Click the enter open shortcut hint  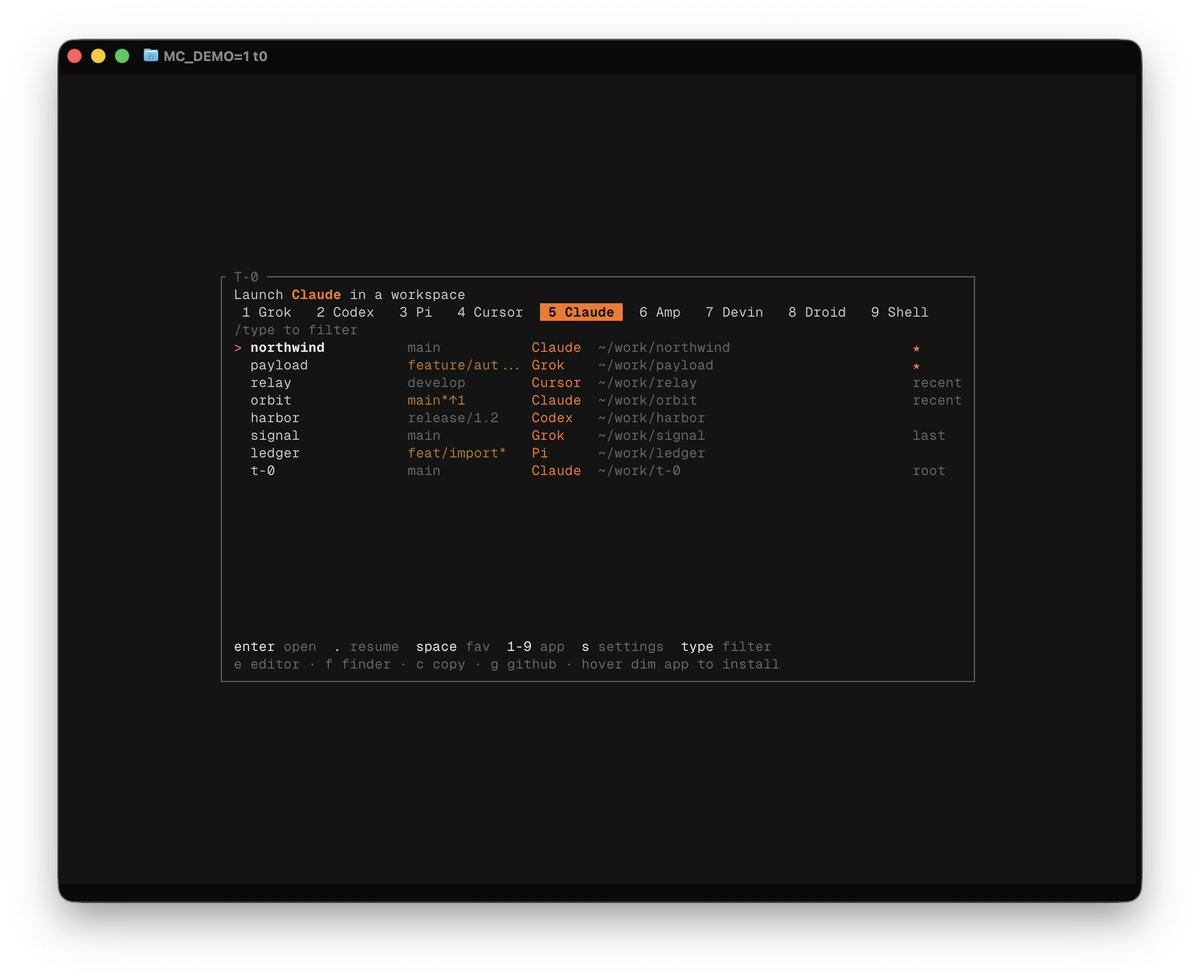(275, 647)
